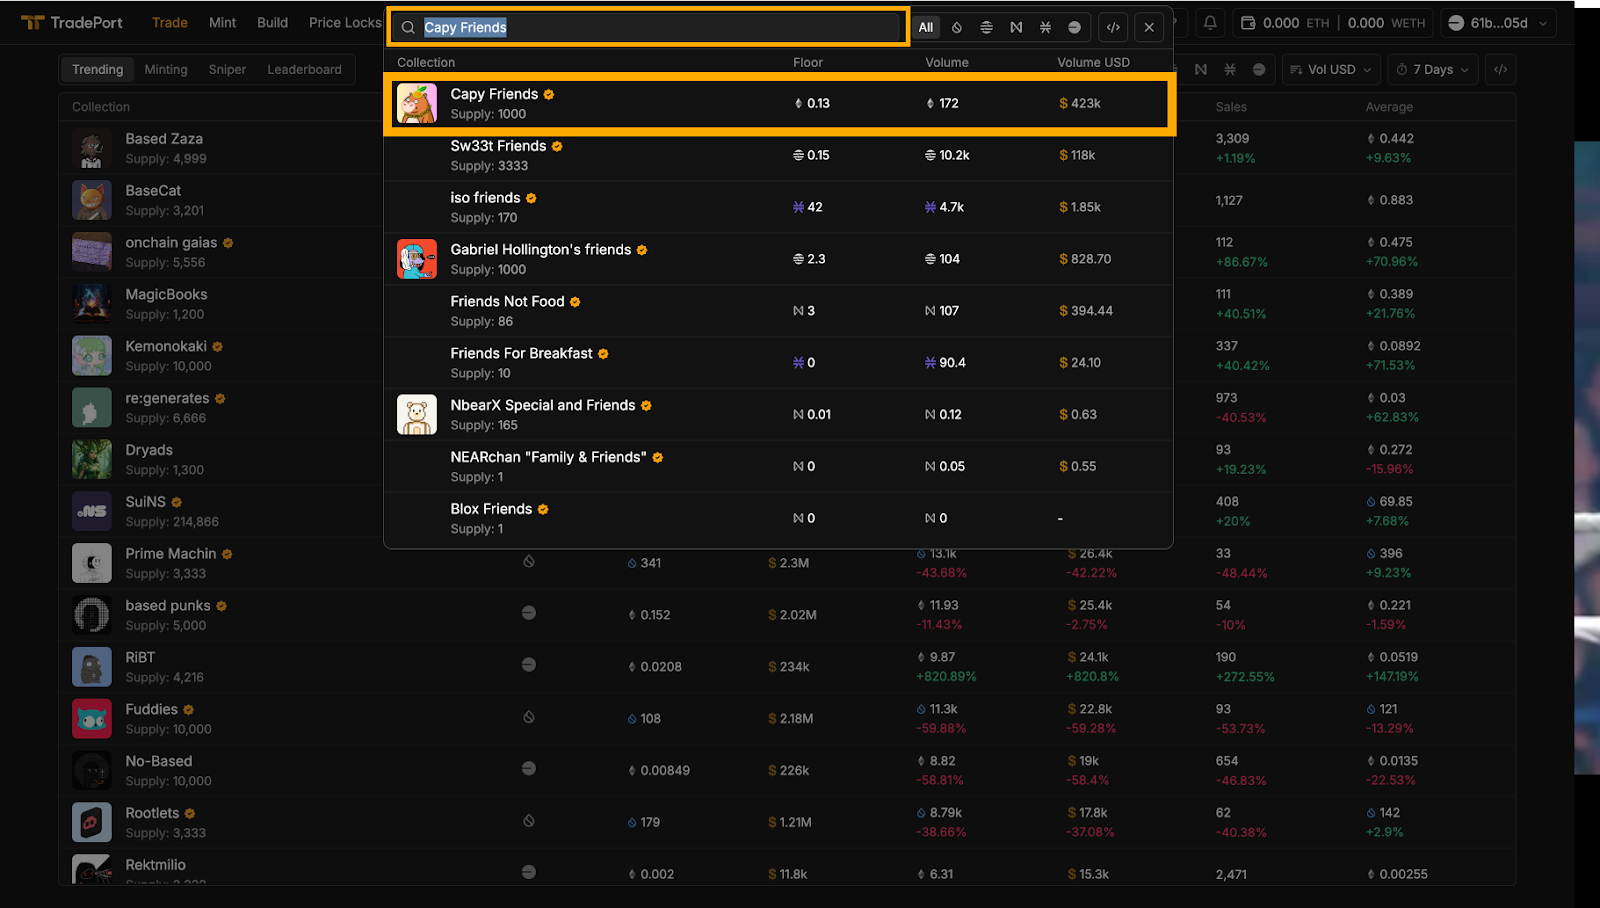Open the notifications bell
The width and height of the screenshot is (1600, 908).
tap(1210, 22)
